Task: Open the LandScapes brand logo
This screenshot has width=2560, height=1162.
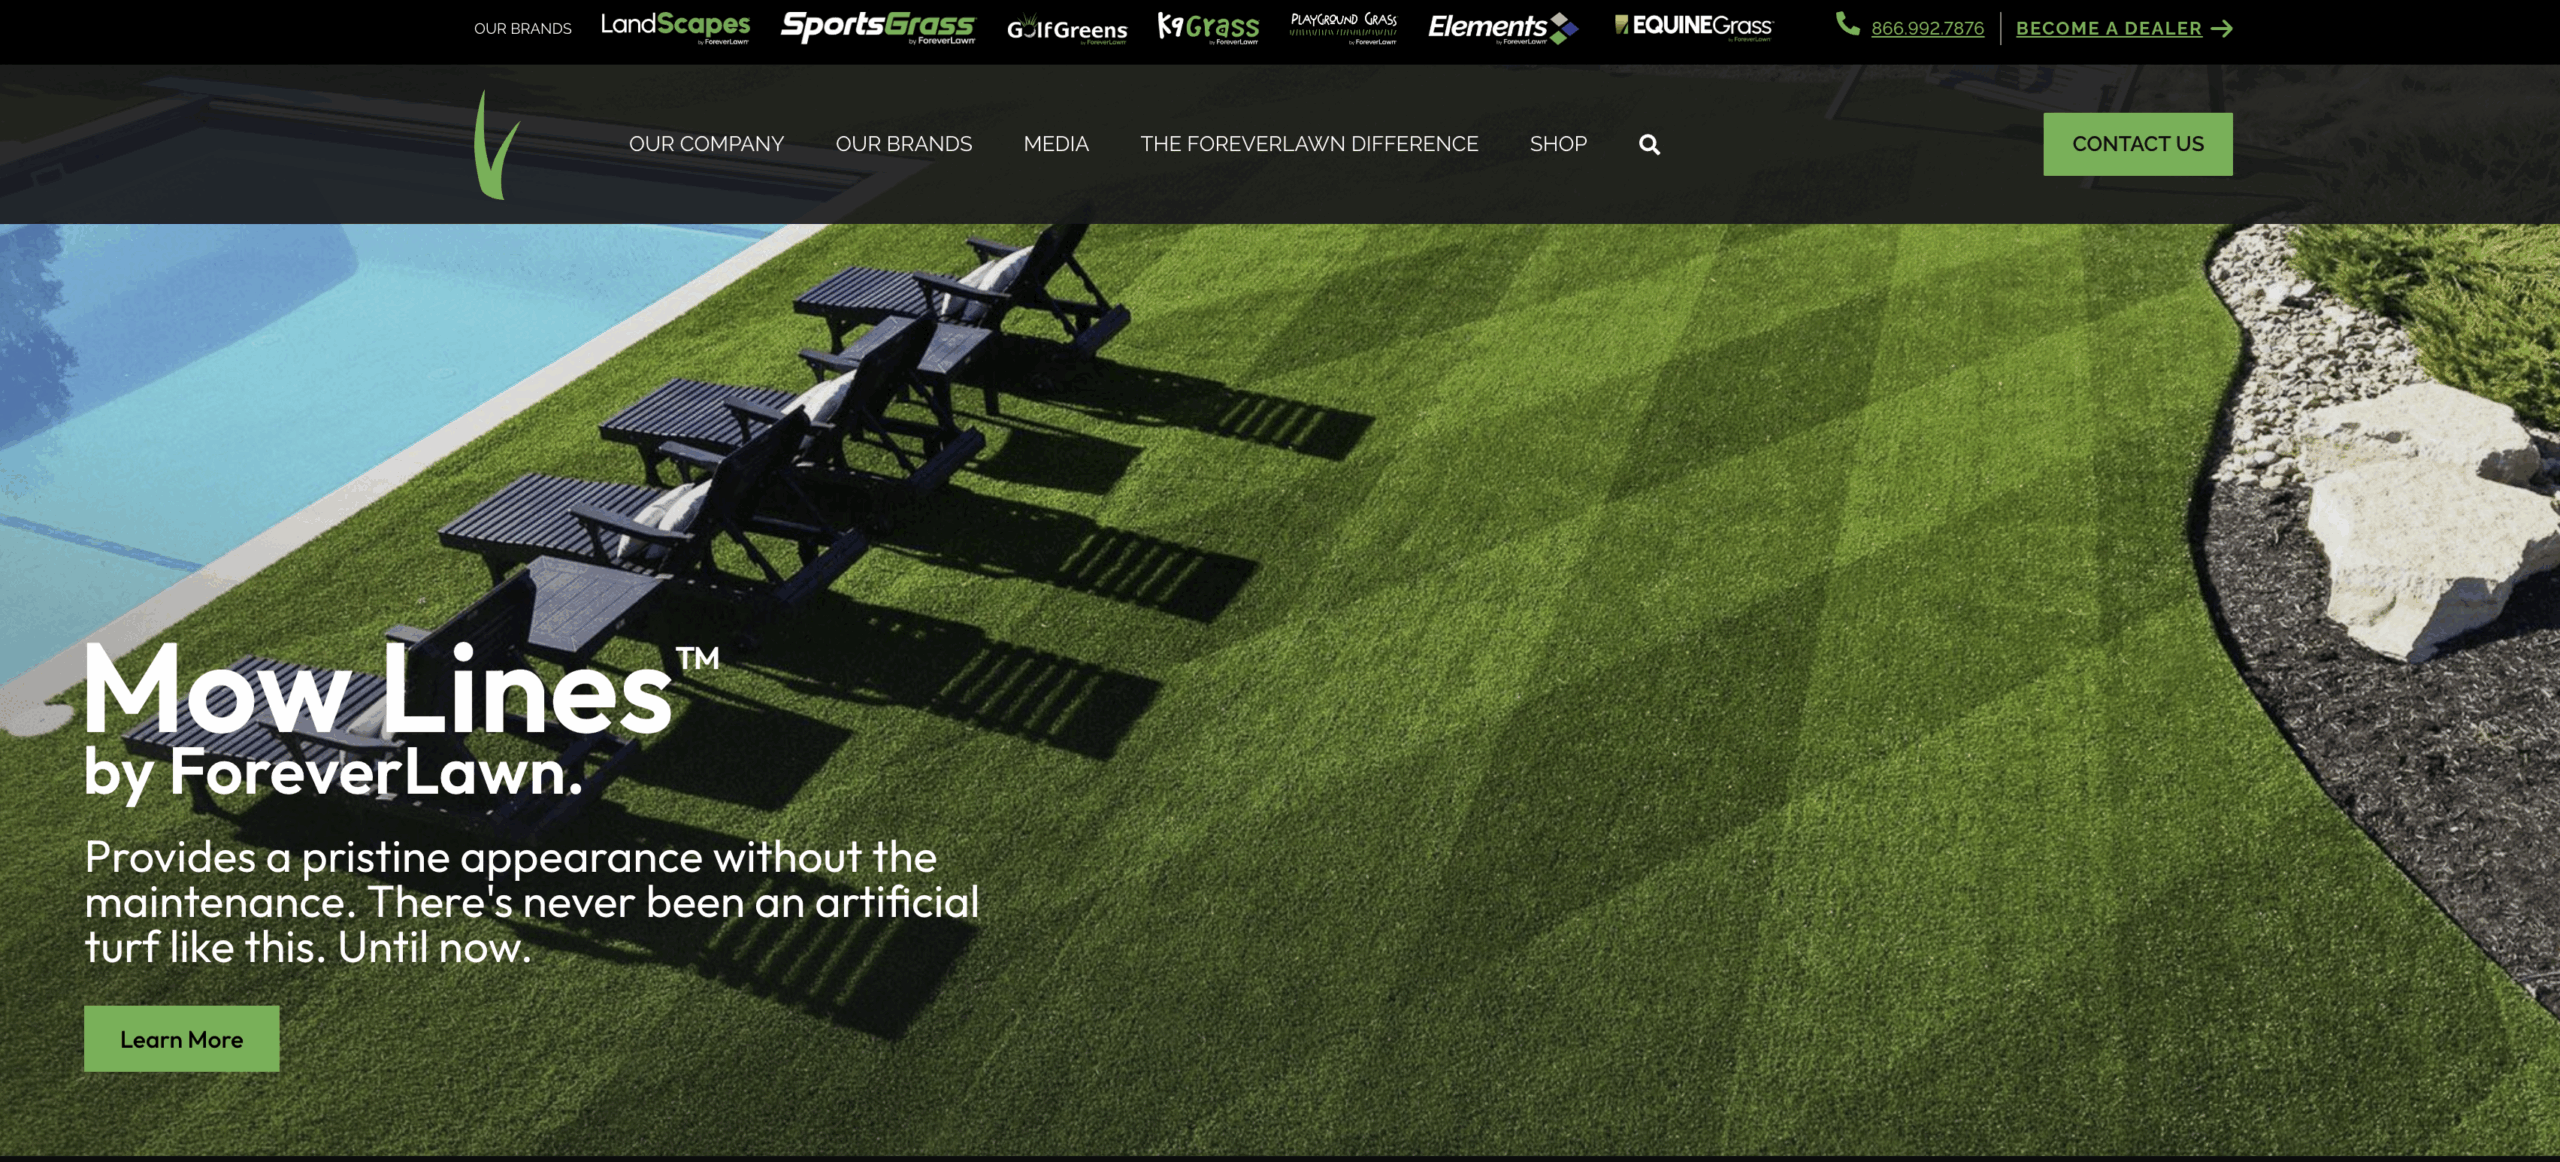Action: pos(675,27)
